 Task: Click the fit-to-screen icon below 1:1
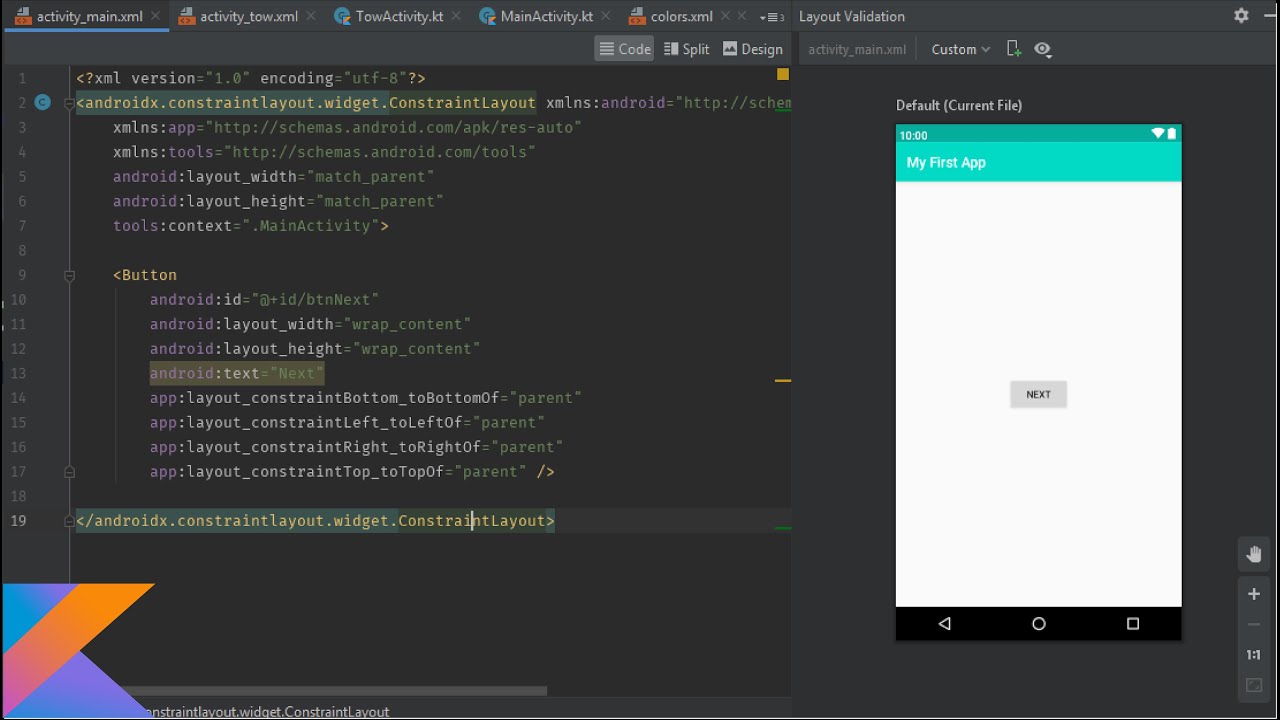[1253, 686]
